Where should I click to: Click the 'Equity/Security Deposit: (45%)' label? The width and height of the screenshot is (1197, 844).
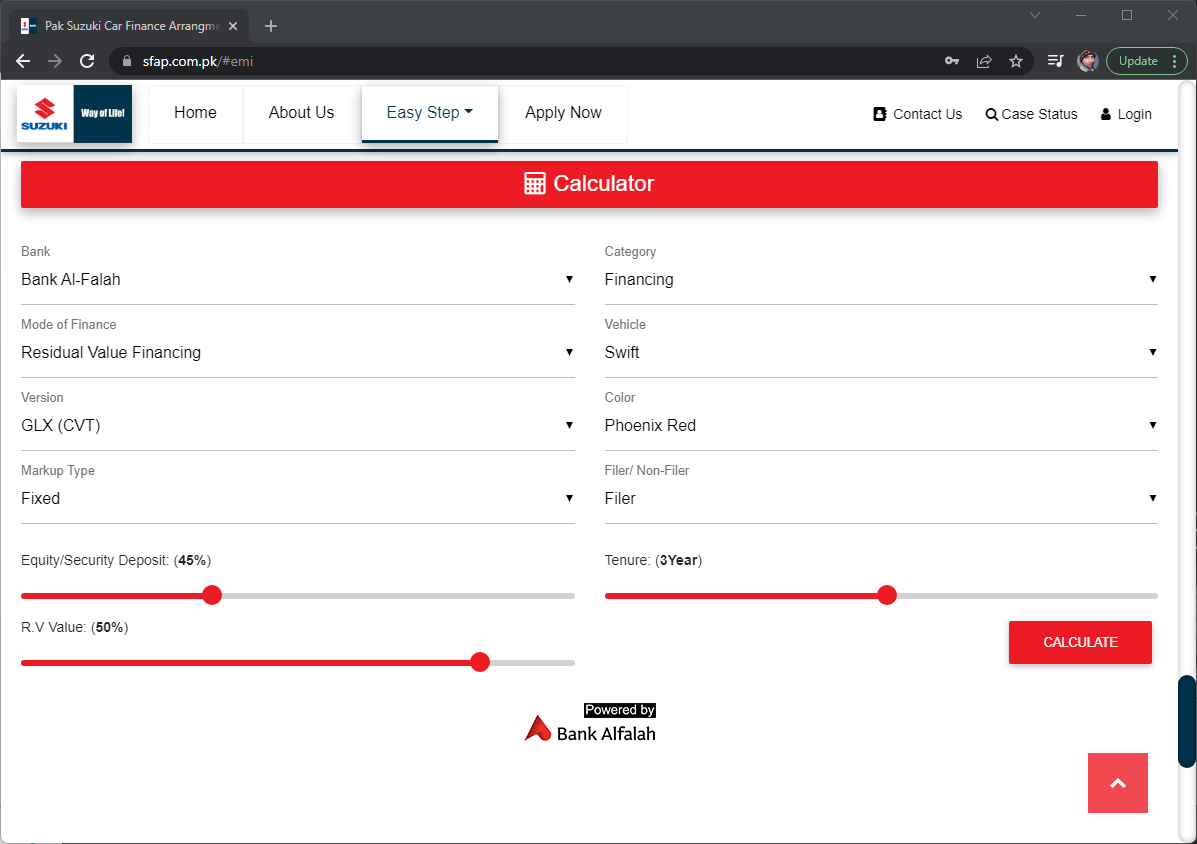pos(116,561)
